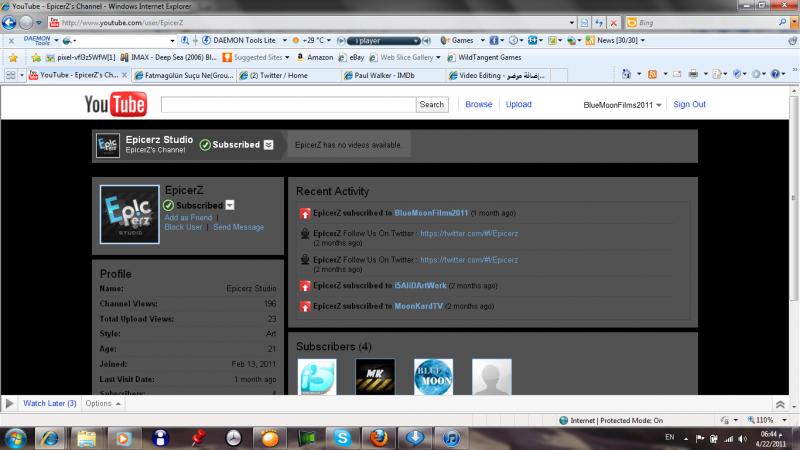
Task: Click the DAEMON Tools Lite toolbar button
Action: 240,40
